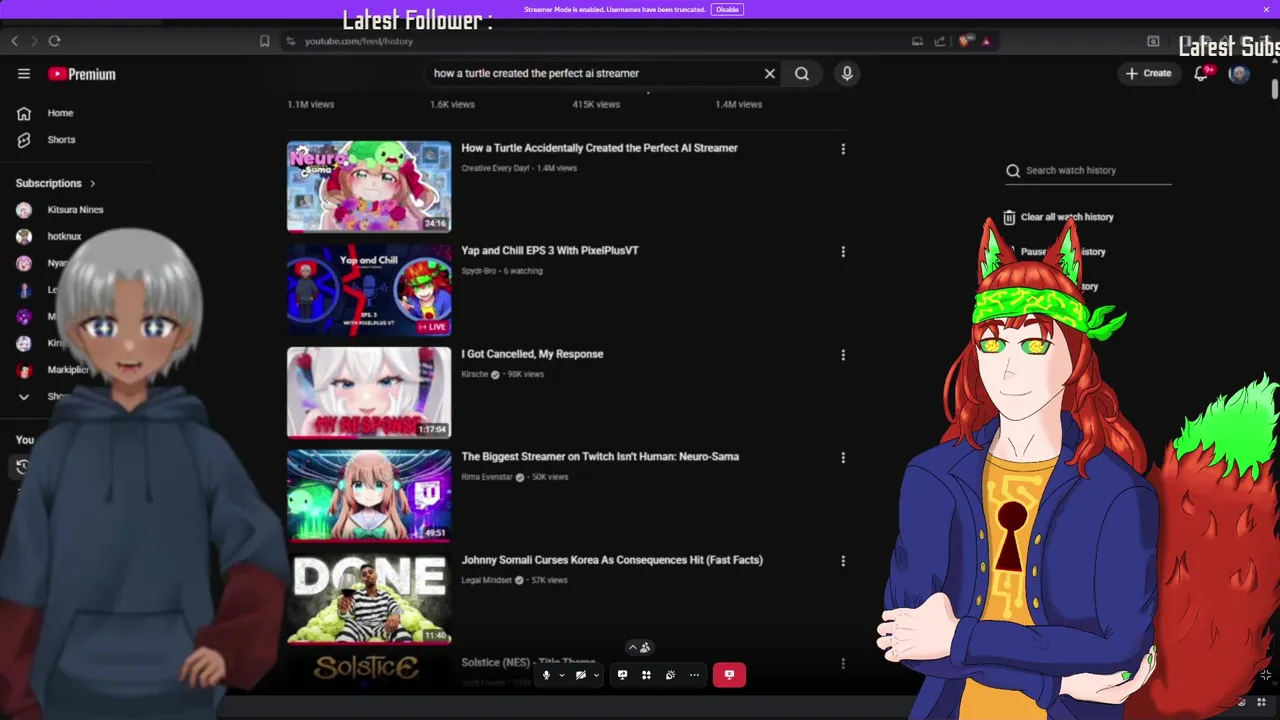The image size is (1280, 720).
Task: Toggle the camera on in call bar
Action: [580, 675]
